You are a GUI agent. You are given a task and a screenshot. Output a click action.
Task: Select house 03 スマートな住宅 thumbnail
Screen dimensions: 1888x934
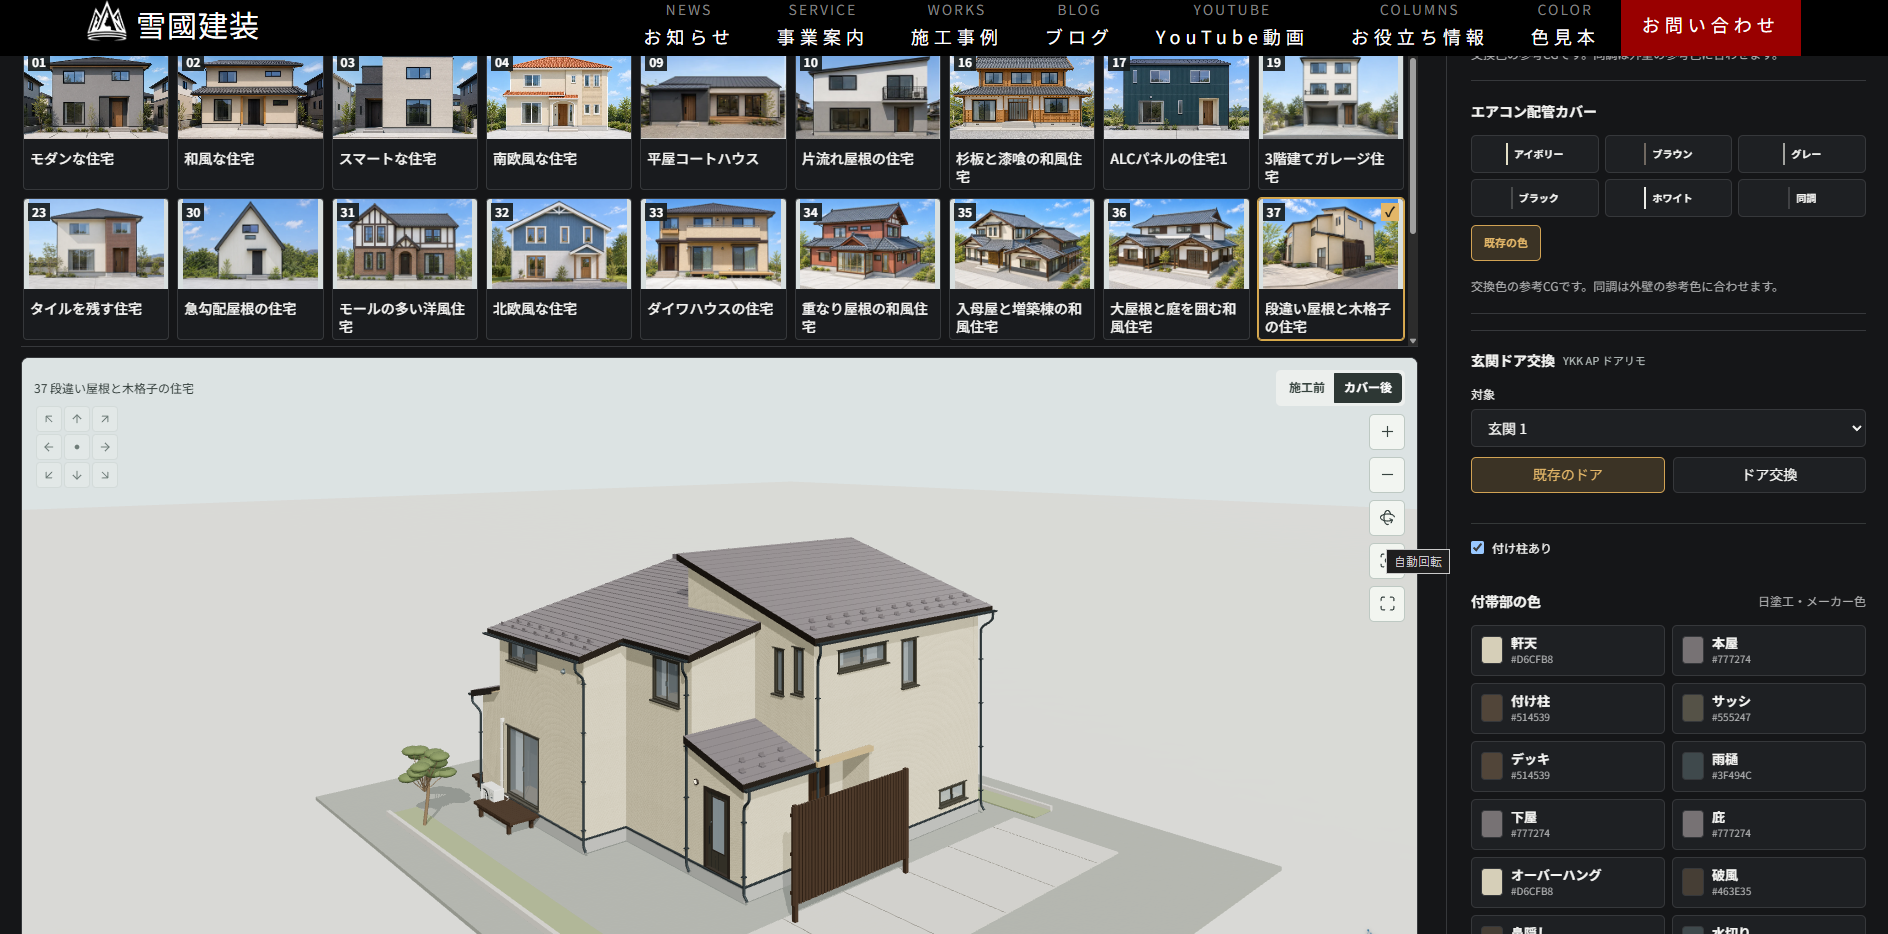405,122
